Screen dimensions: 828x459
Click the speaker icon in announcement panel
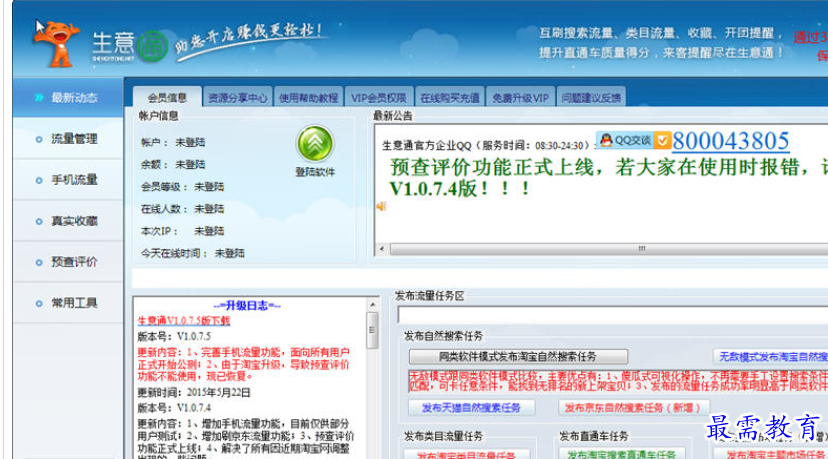coord(381,207)
